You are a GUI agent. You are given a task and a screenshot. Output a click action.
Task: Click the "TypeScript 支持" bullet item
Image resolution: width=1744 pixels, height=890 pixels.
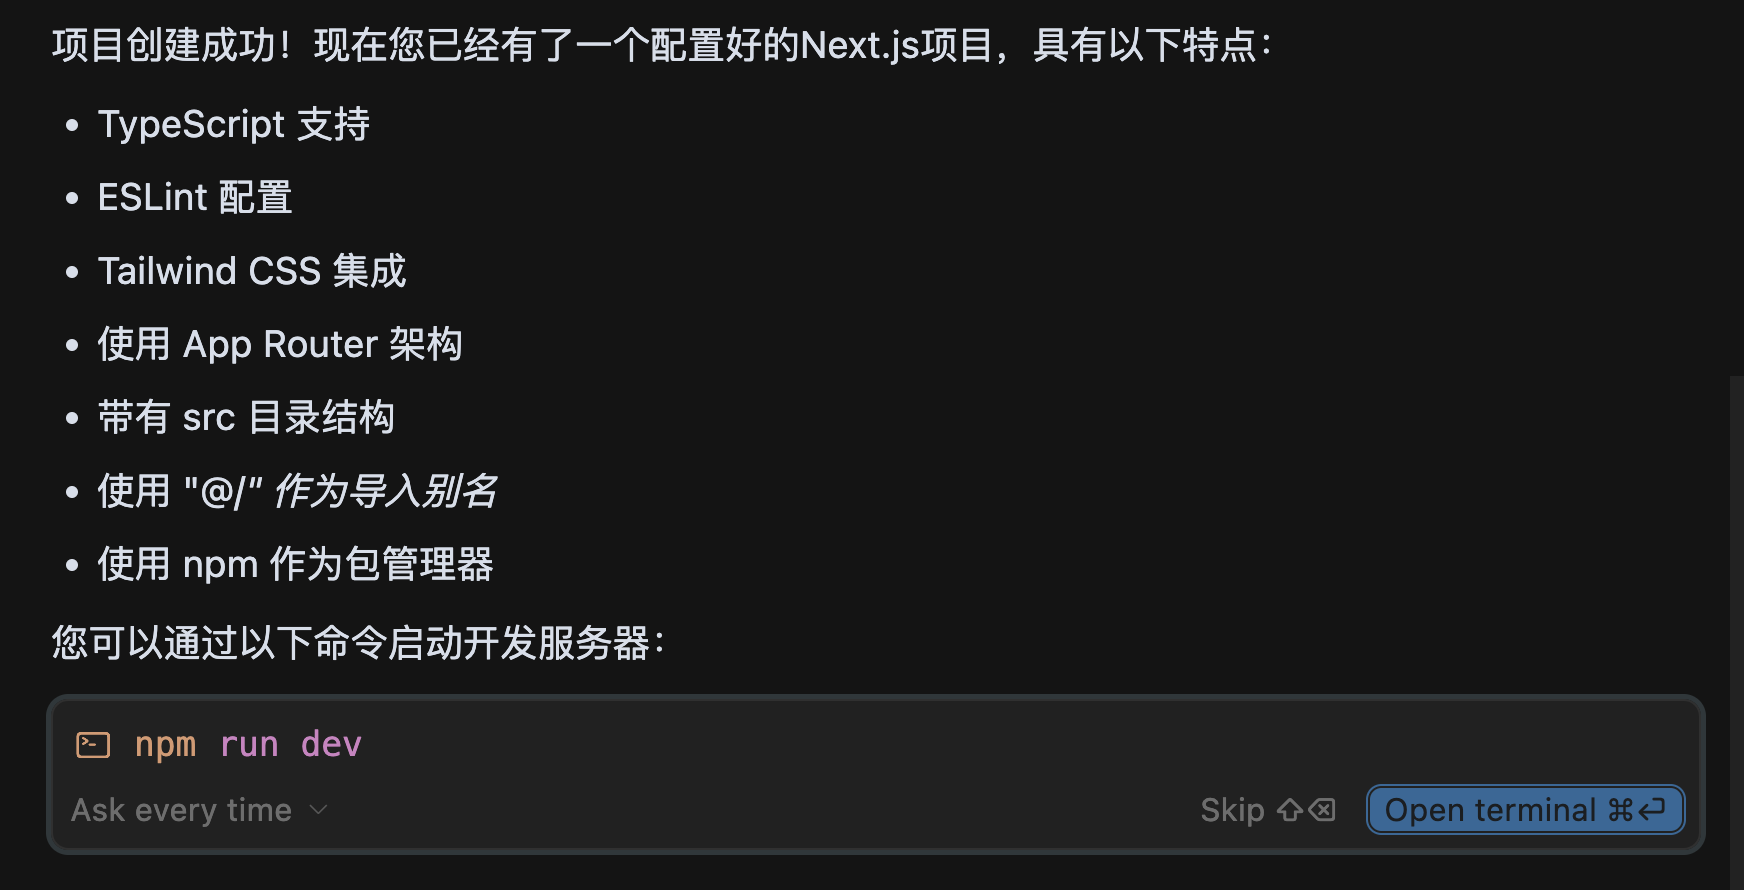click(234, 125)
